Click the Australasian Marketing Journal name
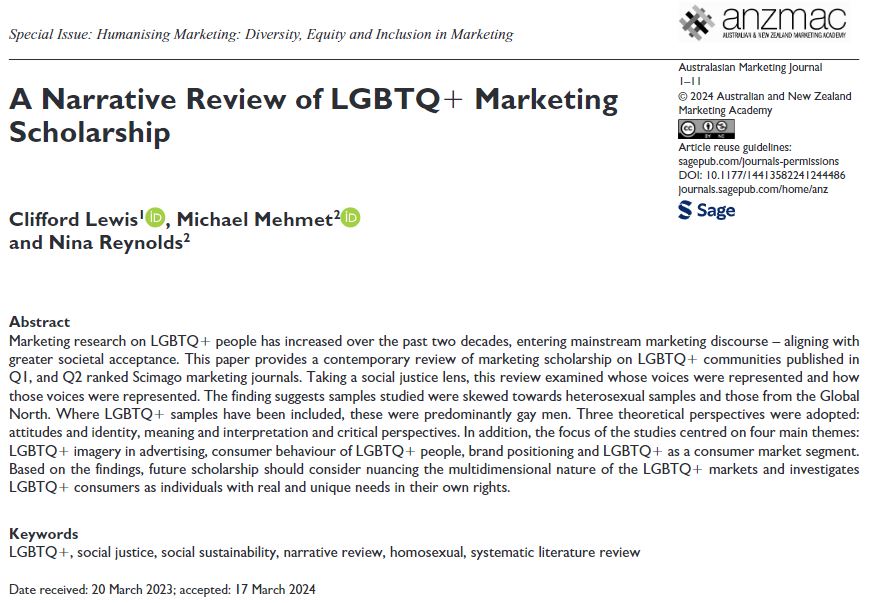The width and height of the screenshot is (874, 603). (x=750, y=68)
